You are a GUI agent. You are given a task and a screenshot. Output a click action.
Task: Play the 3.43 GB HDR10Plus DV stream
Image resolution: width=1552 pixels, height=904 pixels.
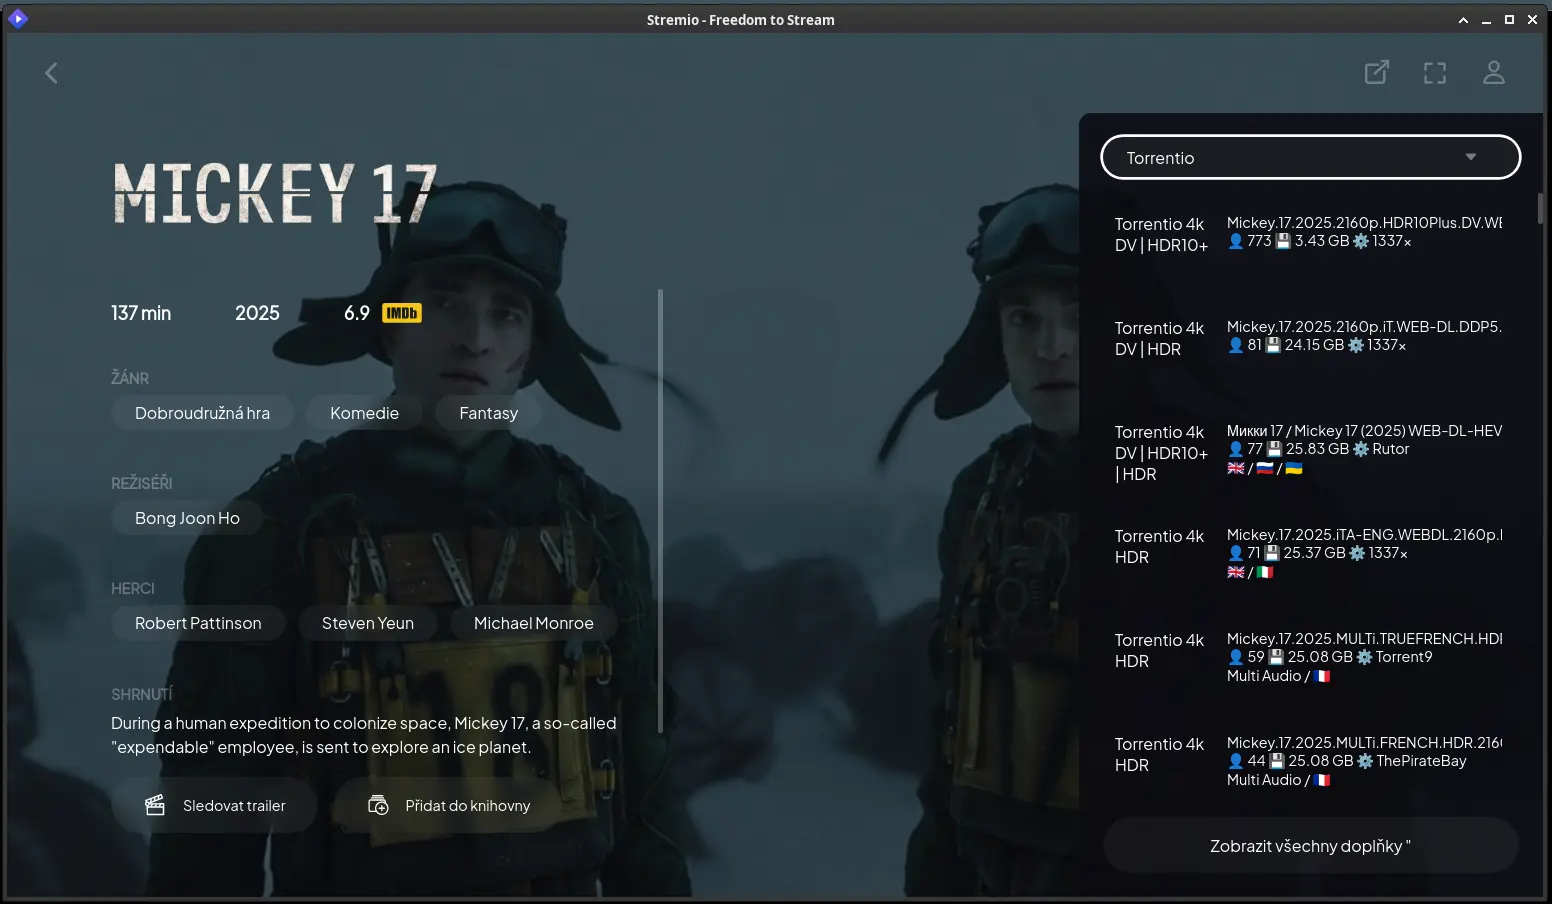[x=1310, y=234]
